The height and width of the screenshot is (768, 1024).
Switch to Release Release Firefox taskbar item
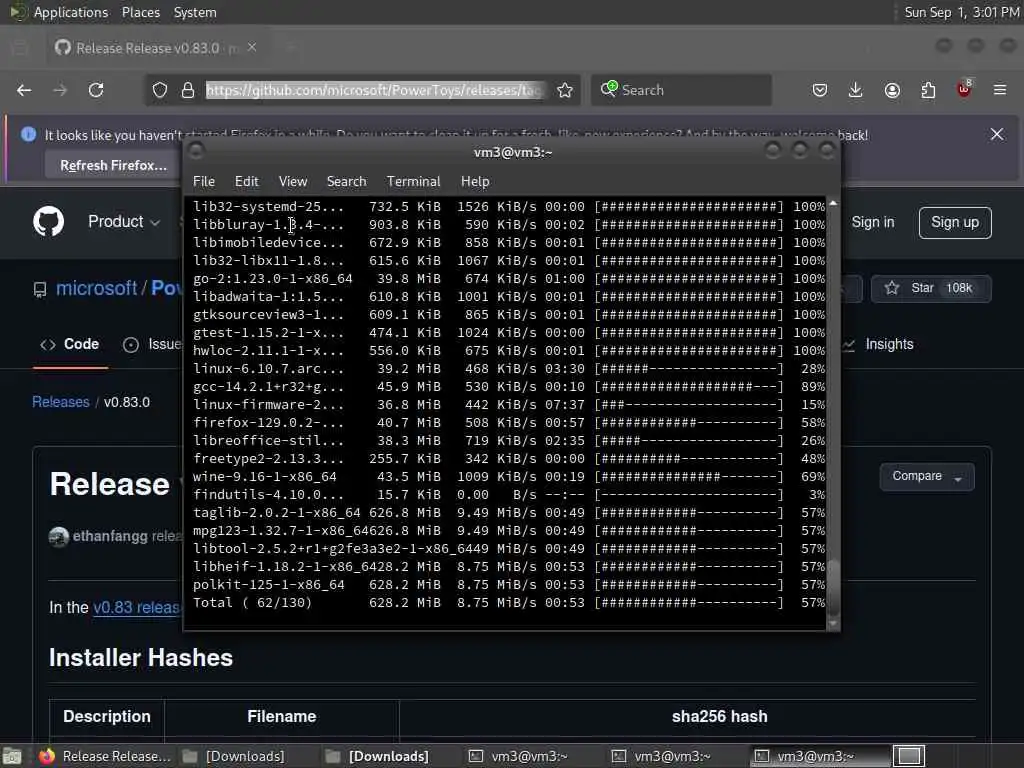point(104,756)
